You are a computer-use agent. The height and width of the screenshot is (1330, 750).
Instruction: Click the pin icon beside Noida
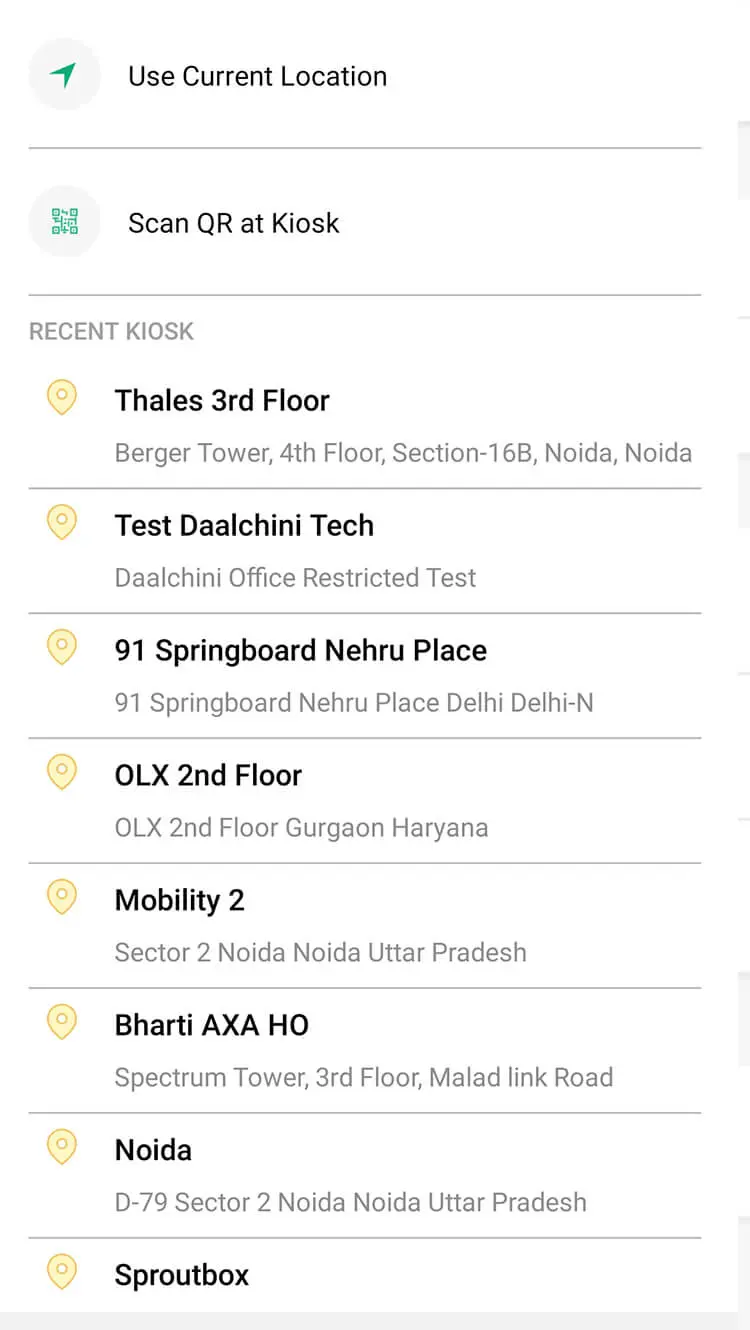point(62,1148)
